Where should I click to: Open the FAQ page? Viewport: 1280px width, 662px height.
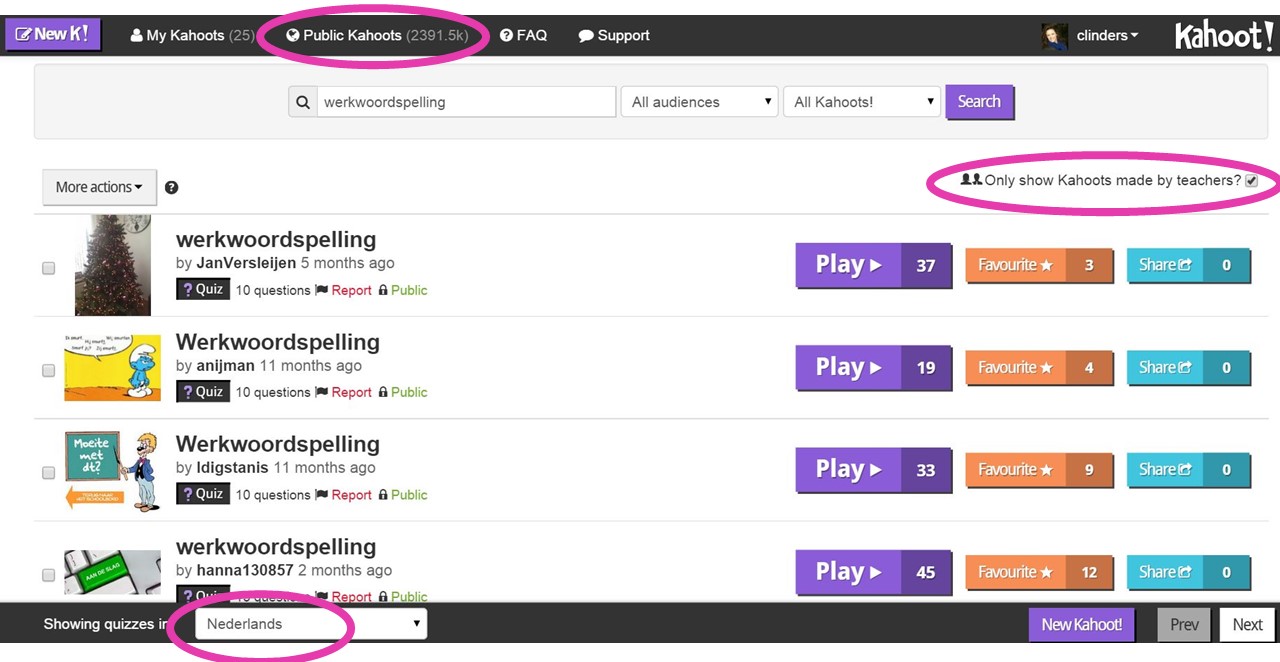tap(523, 35)
